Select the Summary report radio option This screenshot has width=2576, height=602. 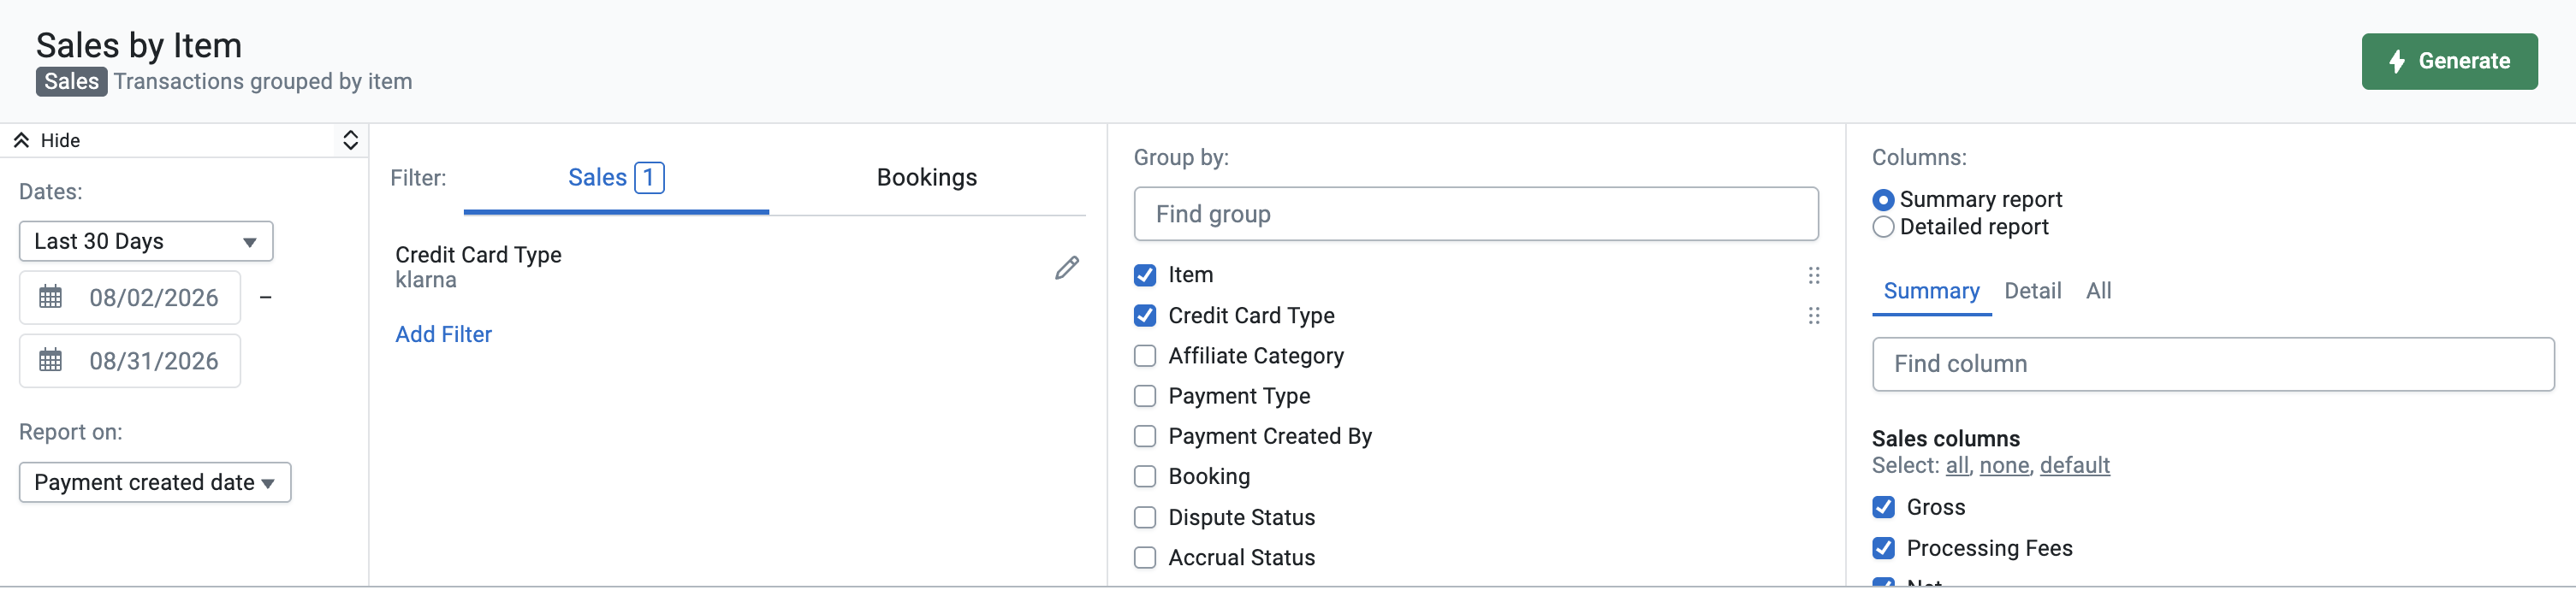tap(1883, 200)
